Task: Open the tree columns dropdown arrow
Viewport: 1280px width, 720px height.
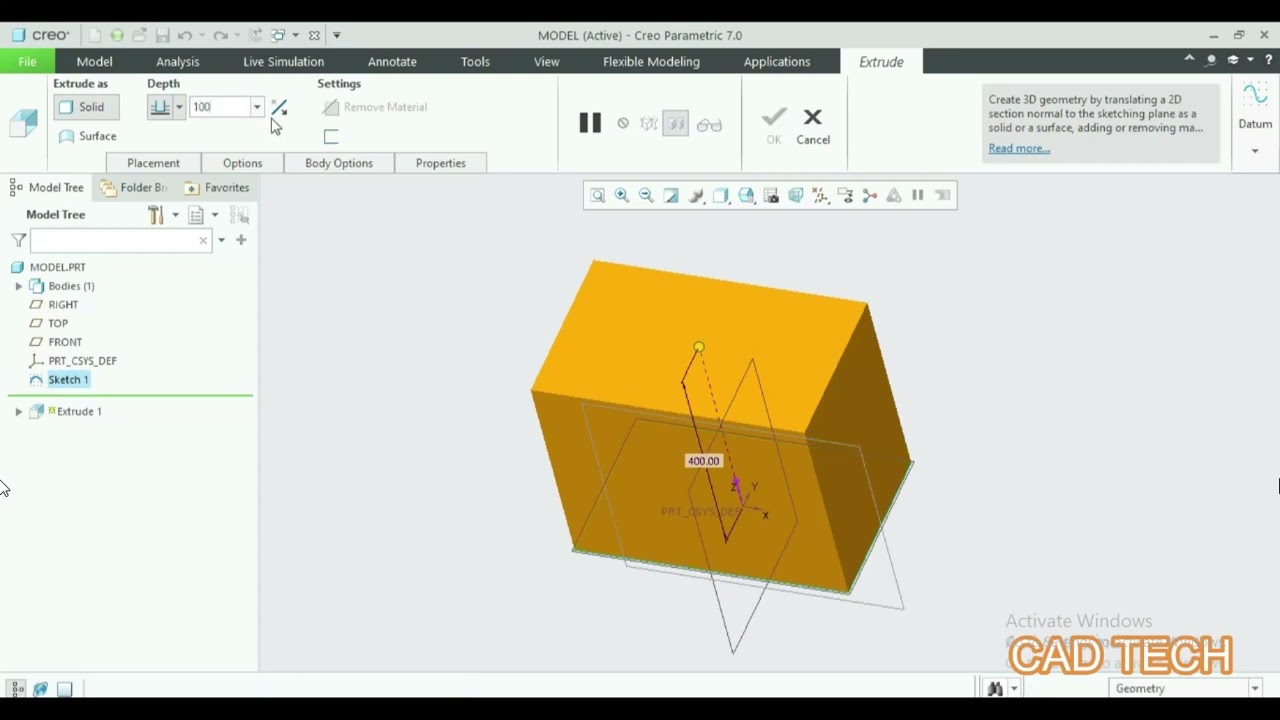Action: point(214,215)
